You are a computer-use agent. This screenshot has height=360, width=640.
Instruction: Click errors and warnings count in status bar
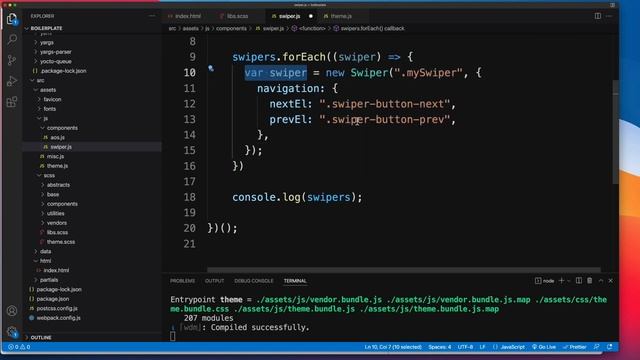point(19,347)
